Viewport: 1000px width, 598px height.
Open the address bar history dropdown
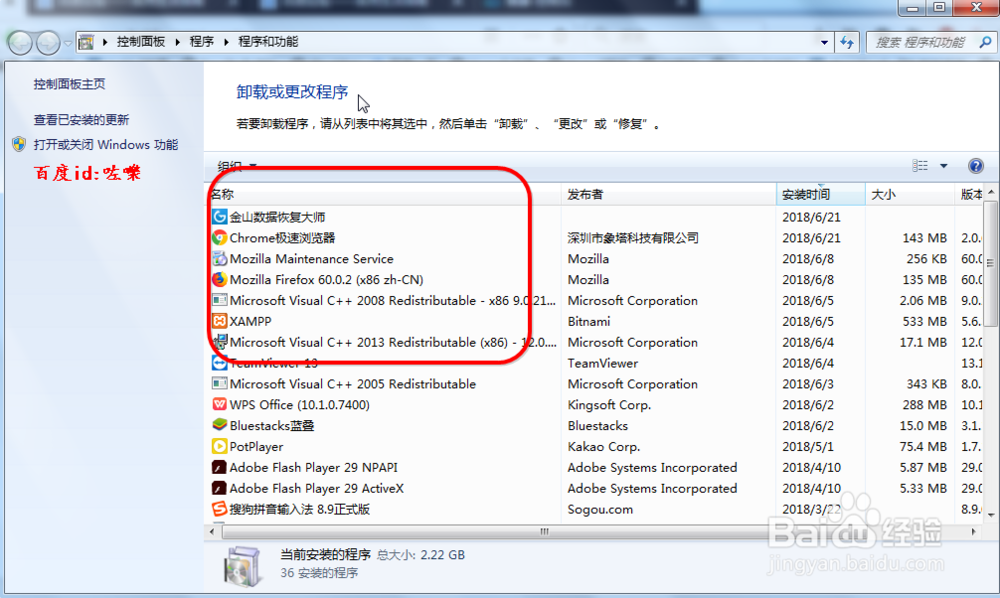pos(824,42)
